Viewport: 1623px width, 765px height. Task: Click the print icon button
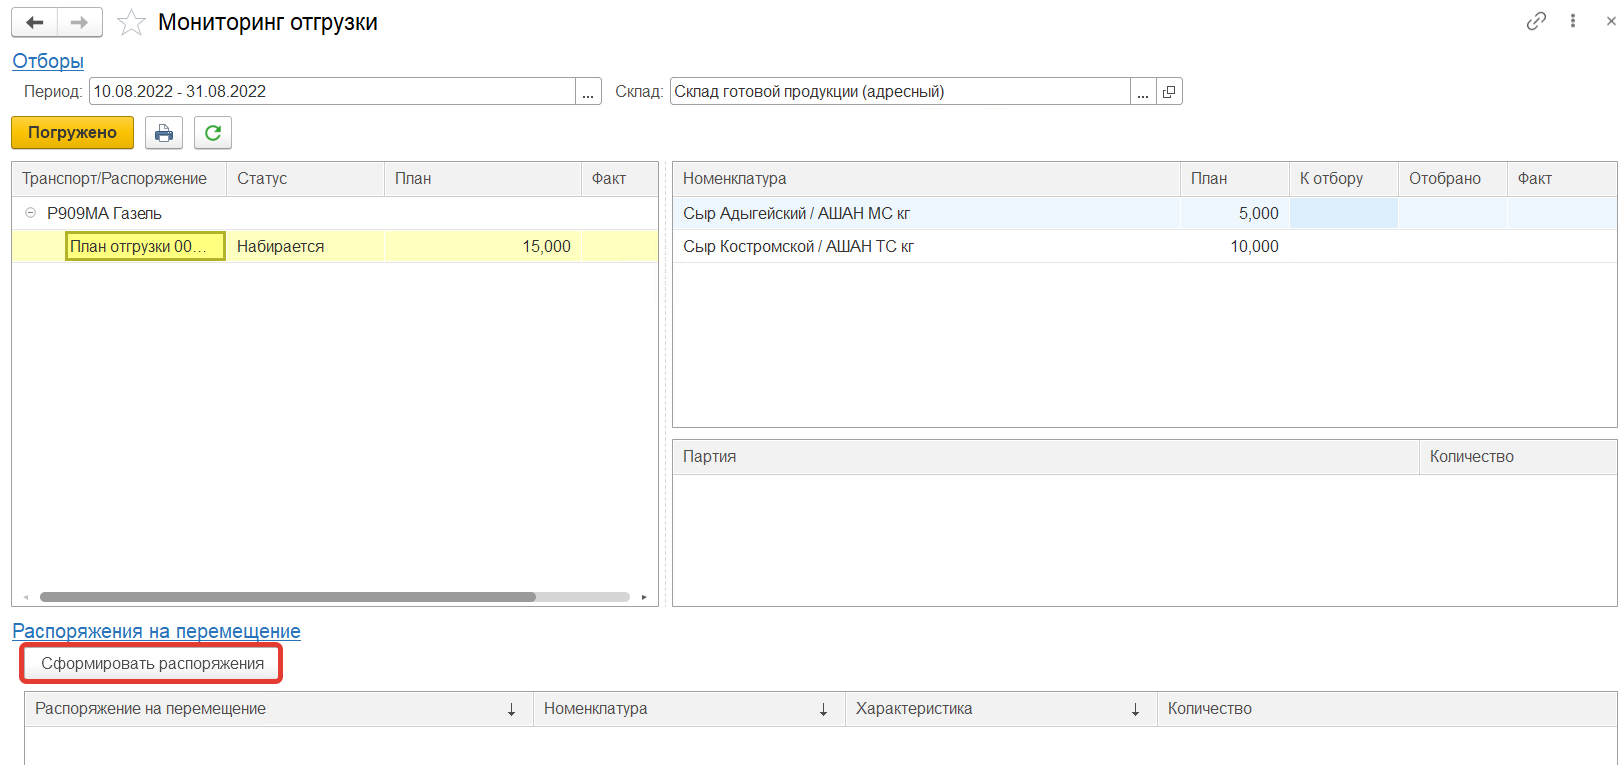pos(164,133)
